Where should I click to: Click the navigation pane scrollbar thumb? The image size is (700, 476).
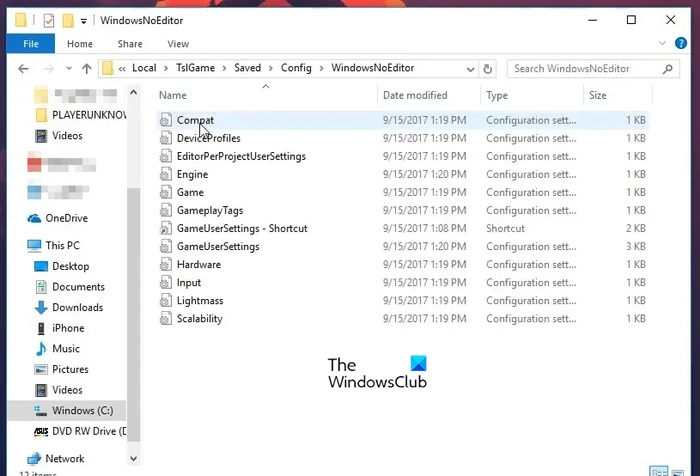click(x=133, y=314)
